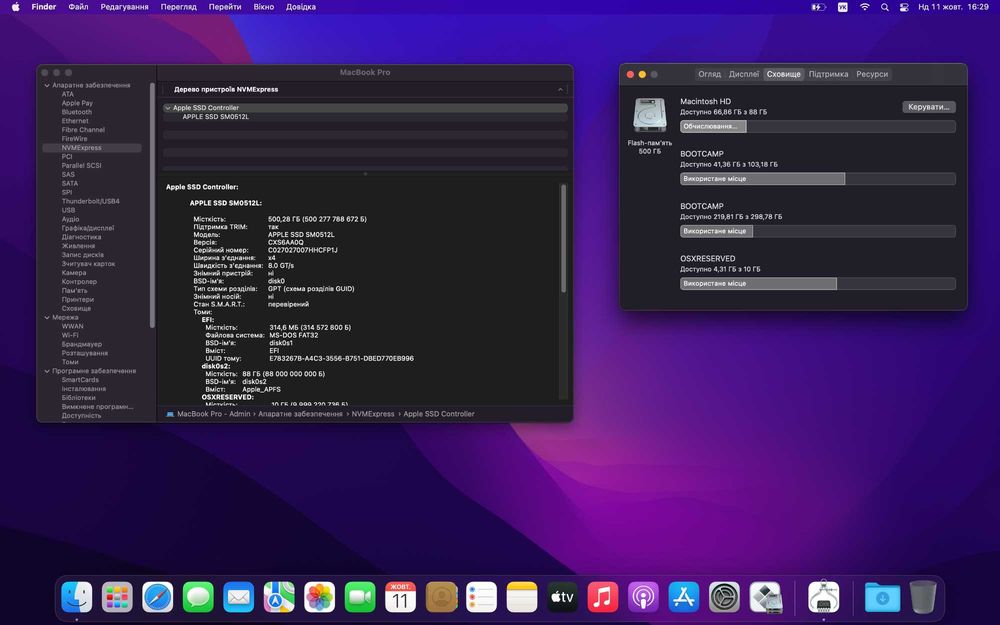Switch to the Ресурси tab
1000x625 pixels.
(872, 75)
